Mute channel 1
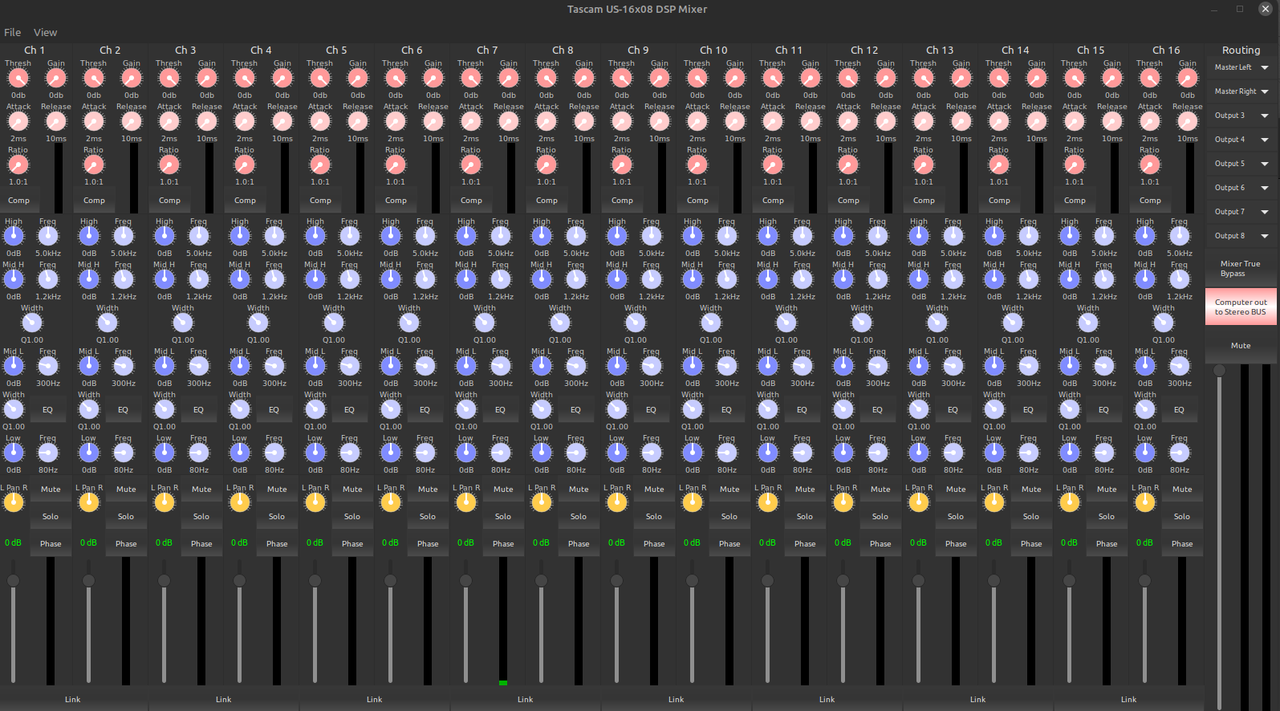The height and width of the screenshot is (711, 1280). point(50,489)
